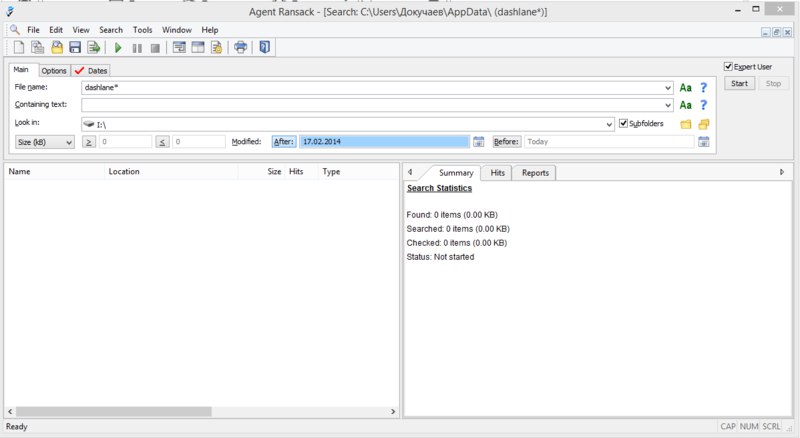Switch to the Dates tab
This screenshot has width=800, height=438.
91,70
